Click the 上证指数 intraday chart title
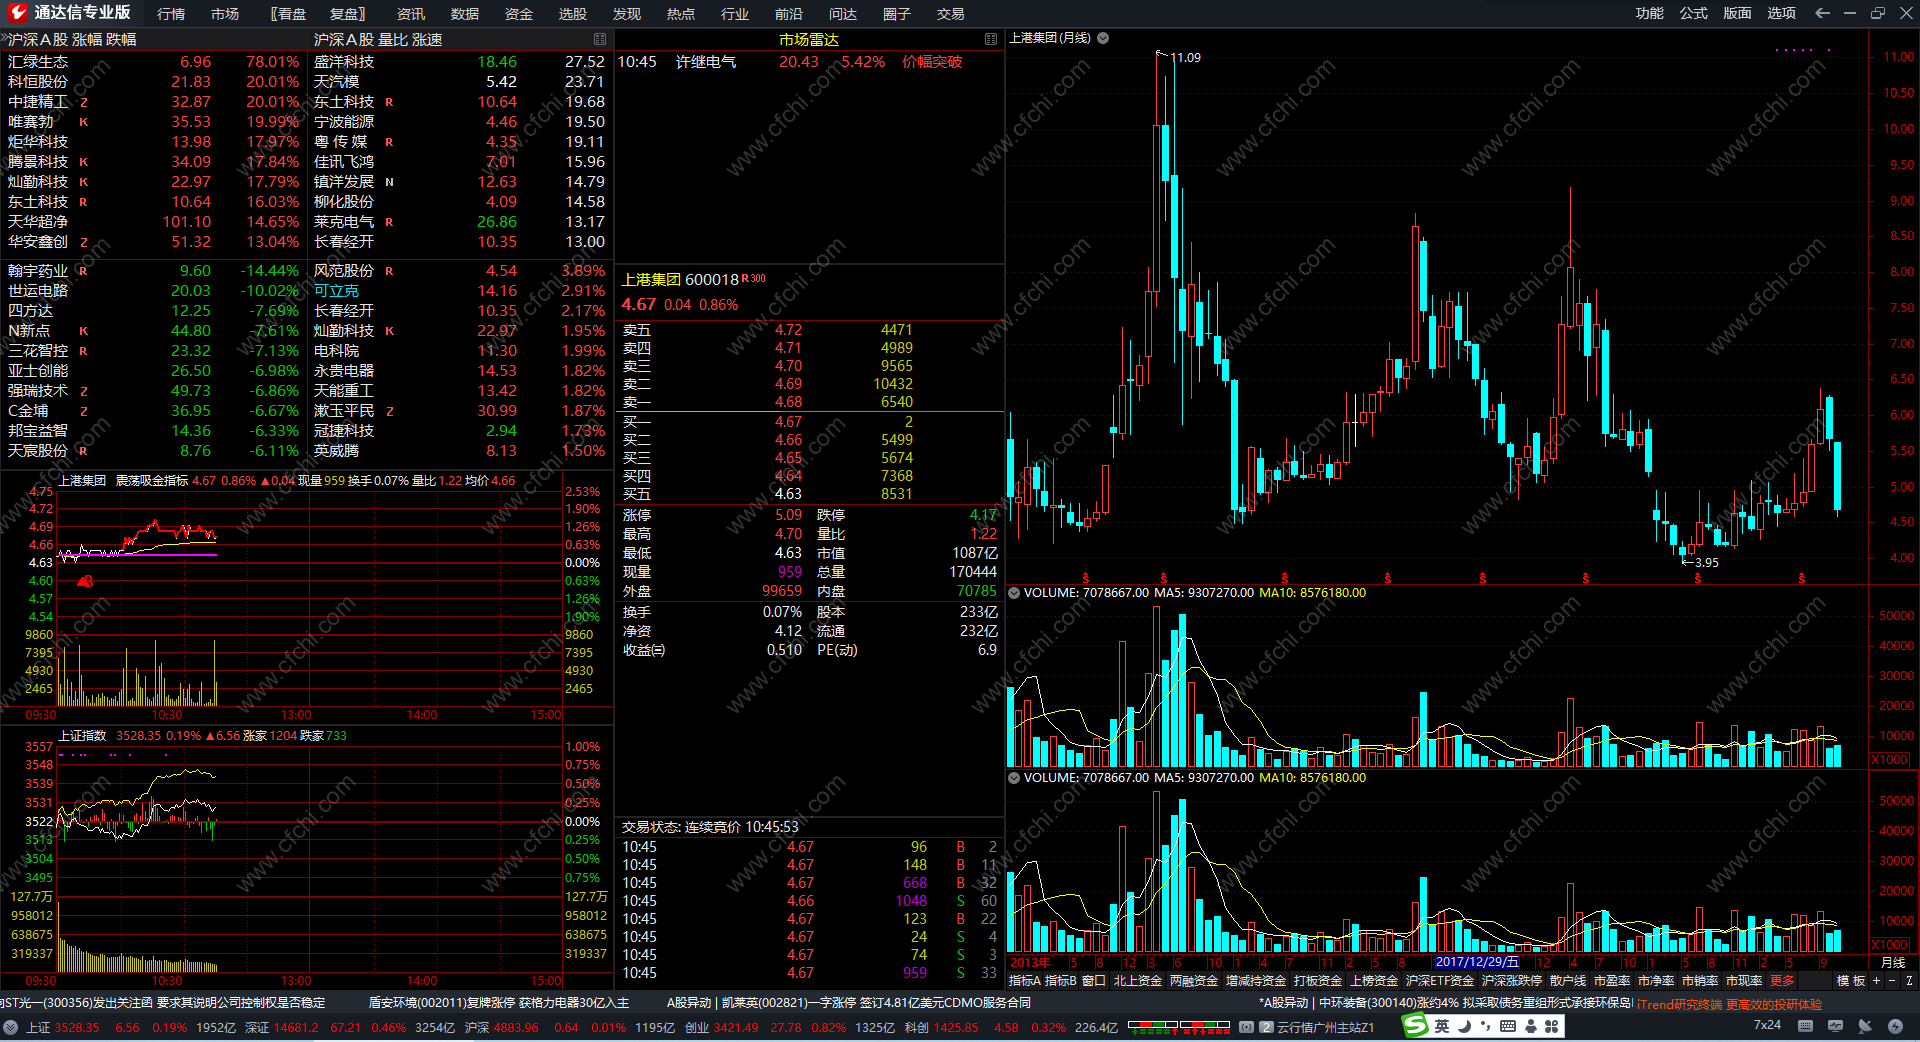Image resolution: width=1920 pixels, height=1042 pixels. (x=82, y=736)
